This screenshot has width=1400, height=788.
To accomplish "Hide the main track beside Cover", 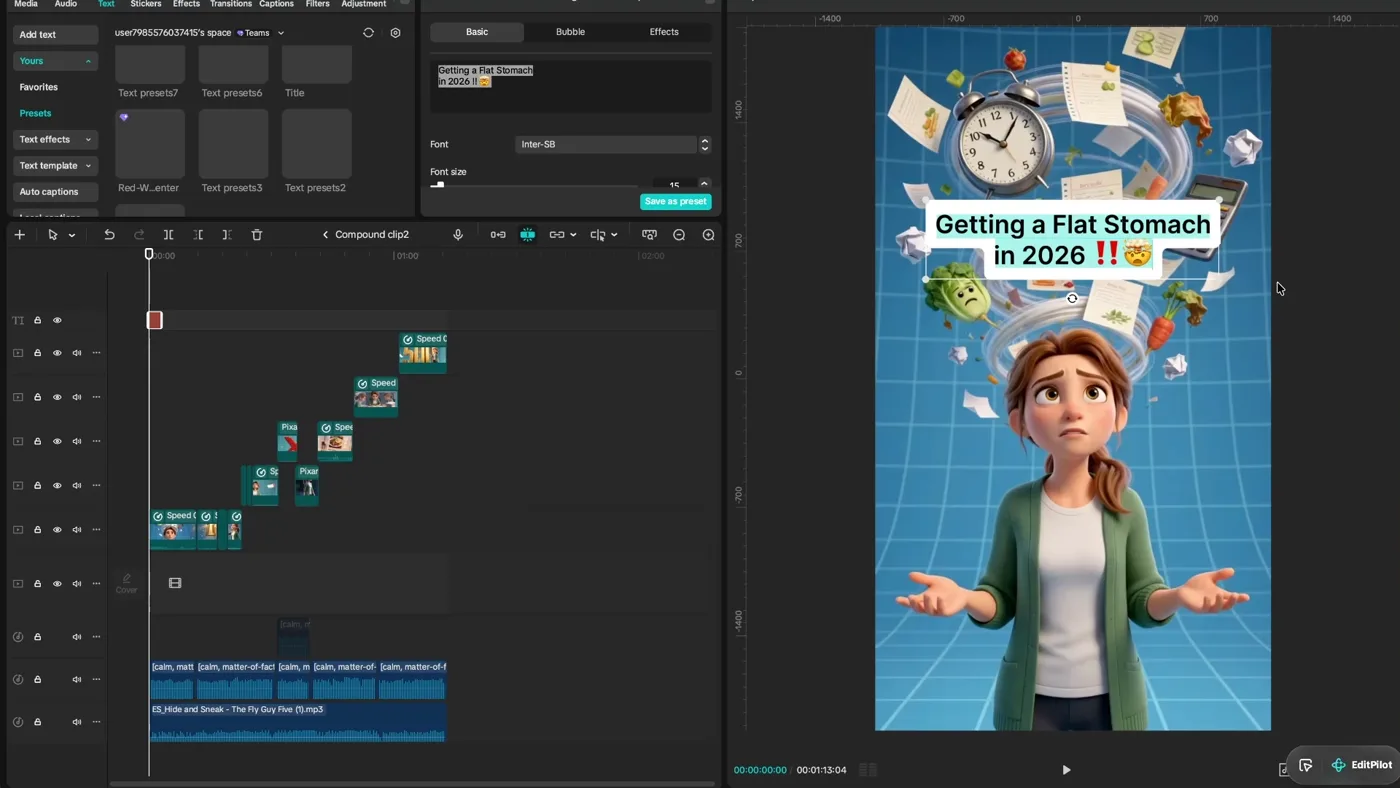I will tap(57, 584).
